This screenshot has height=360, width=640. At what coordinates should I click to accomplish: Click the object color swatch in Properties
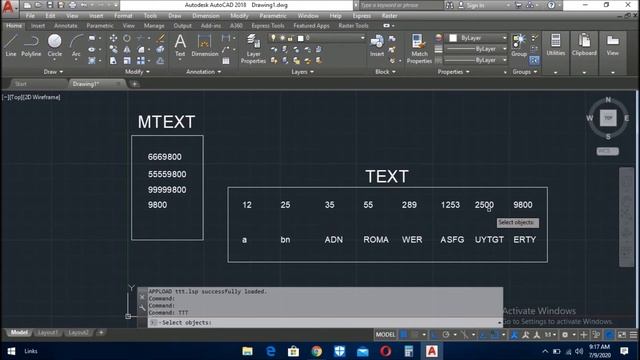coord(453,38)
